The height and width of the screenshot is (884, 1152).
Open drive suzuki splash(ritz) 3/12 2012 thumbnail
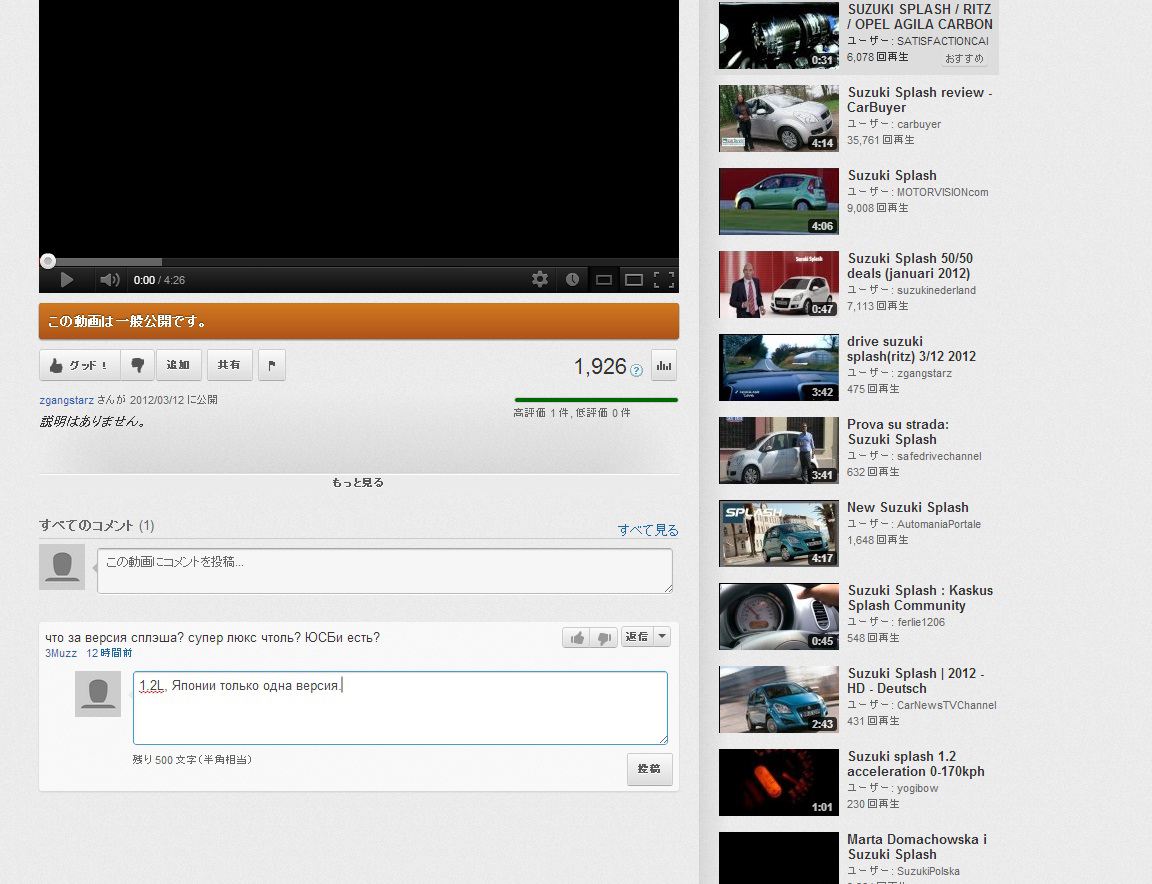pyautogui.click(x=779, y=367)
